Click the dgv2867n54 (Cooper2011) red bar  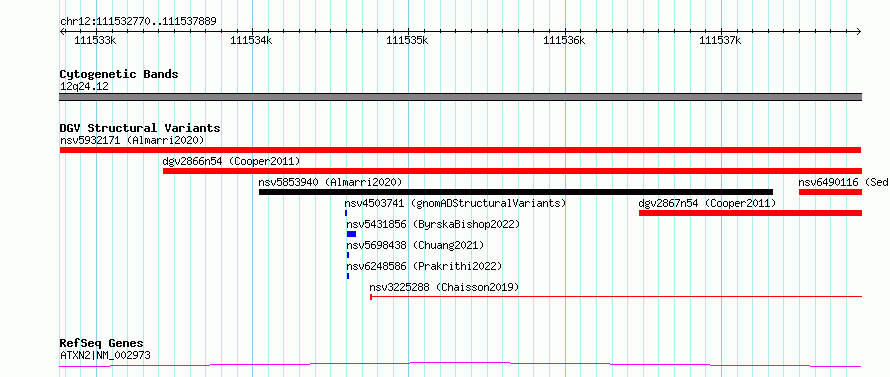(750, 213)
